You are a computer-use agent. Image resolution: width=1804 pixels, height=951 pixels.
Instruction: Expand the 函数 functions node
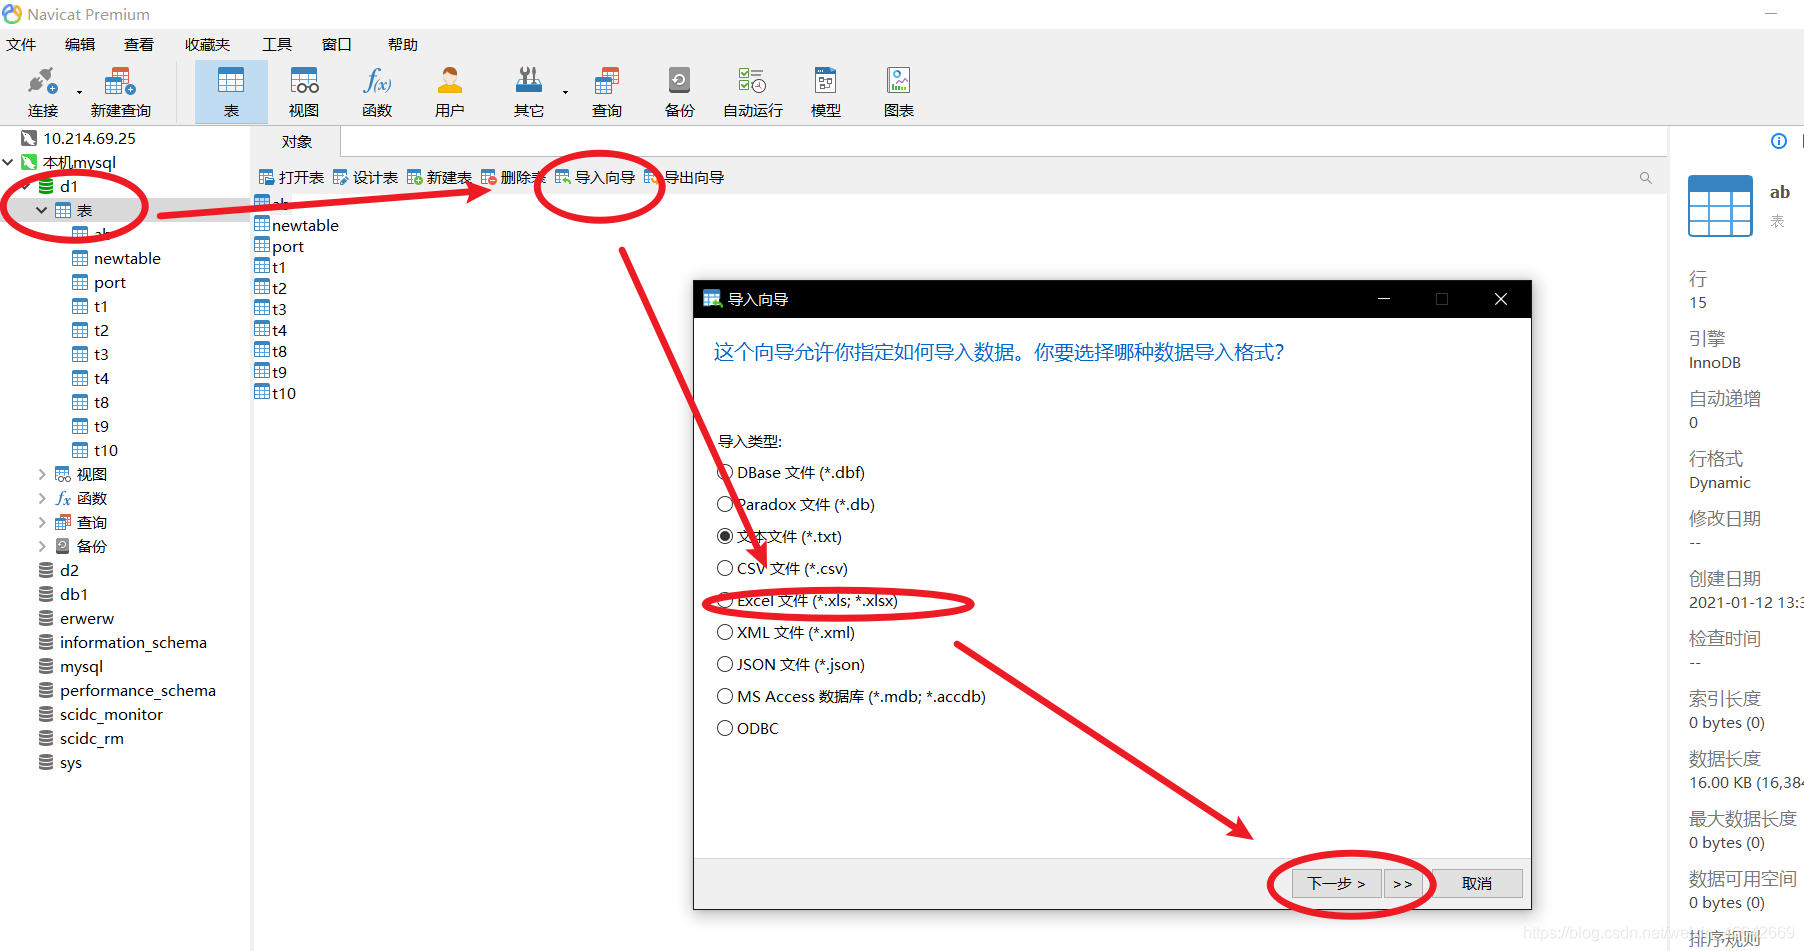point(42,498)
